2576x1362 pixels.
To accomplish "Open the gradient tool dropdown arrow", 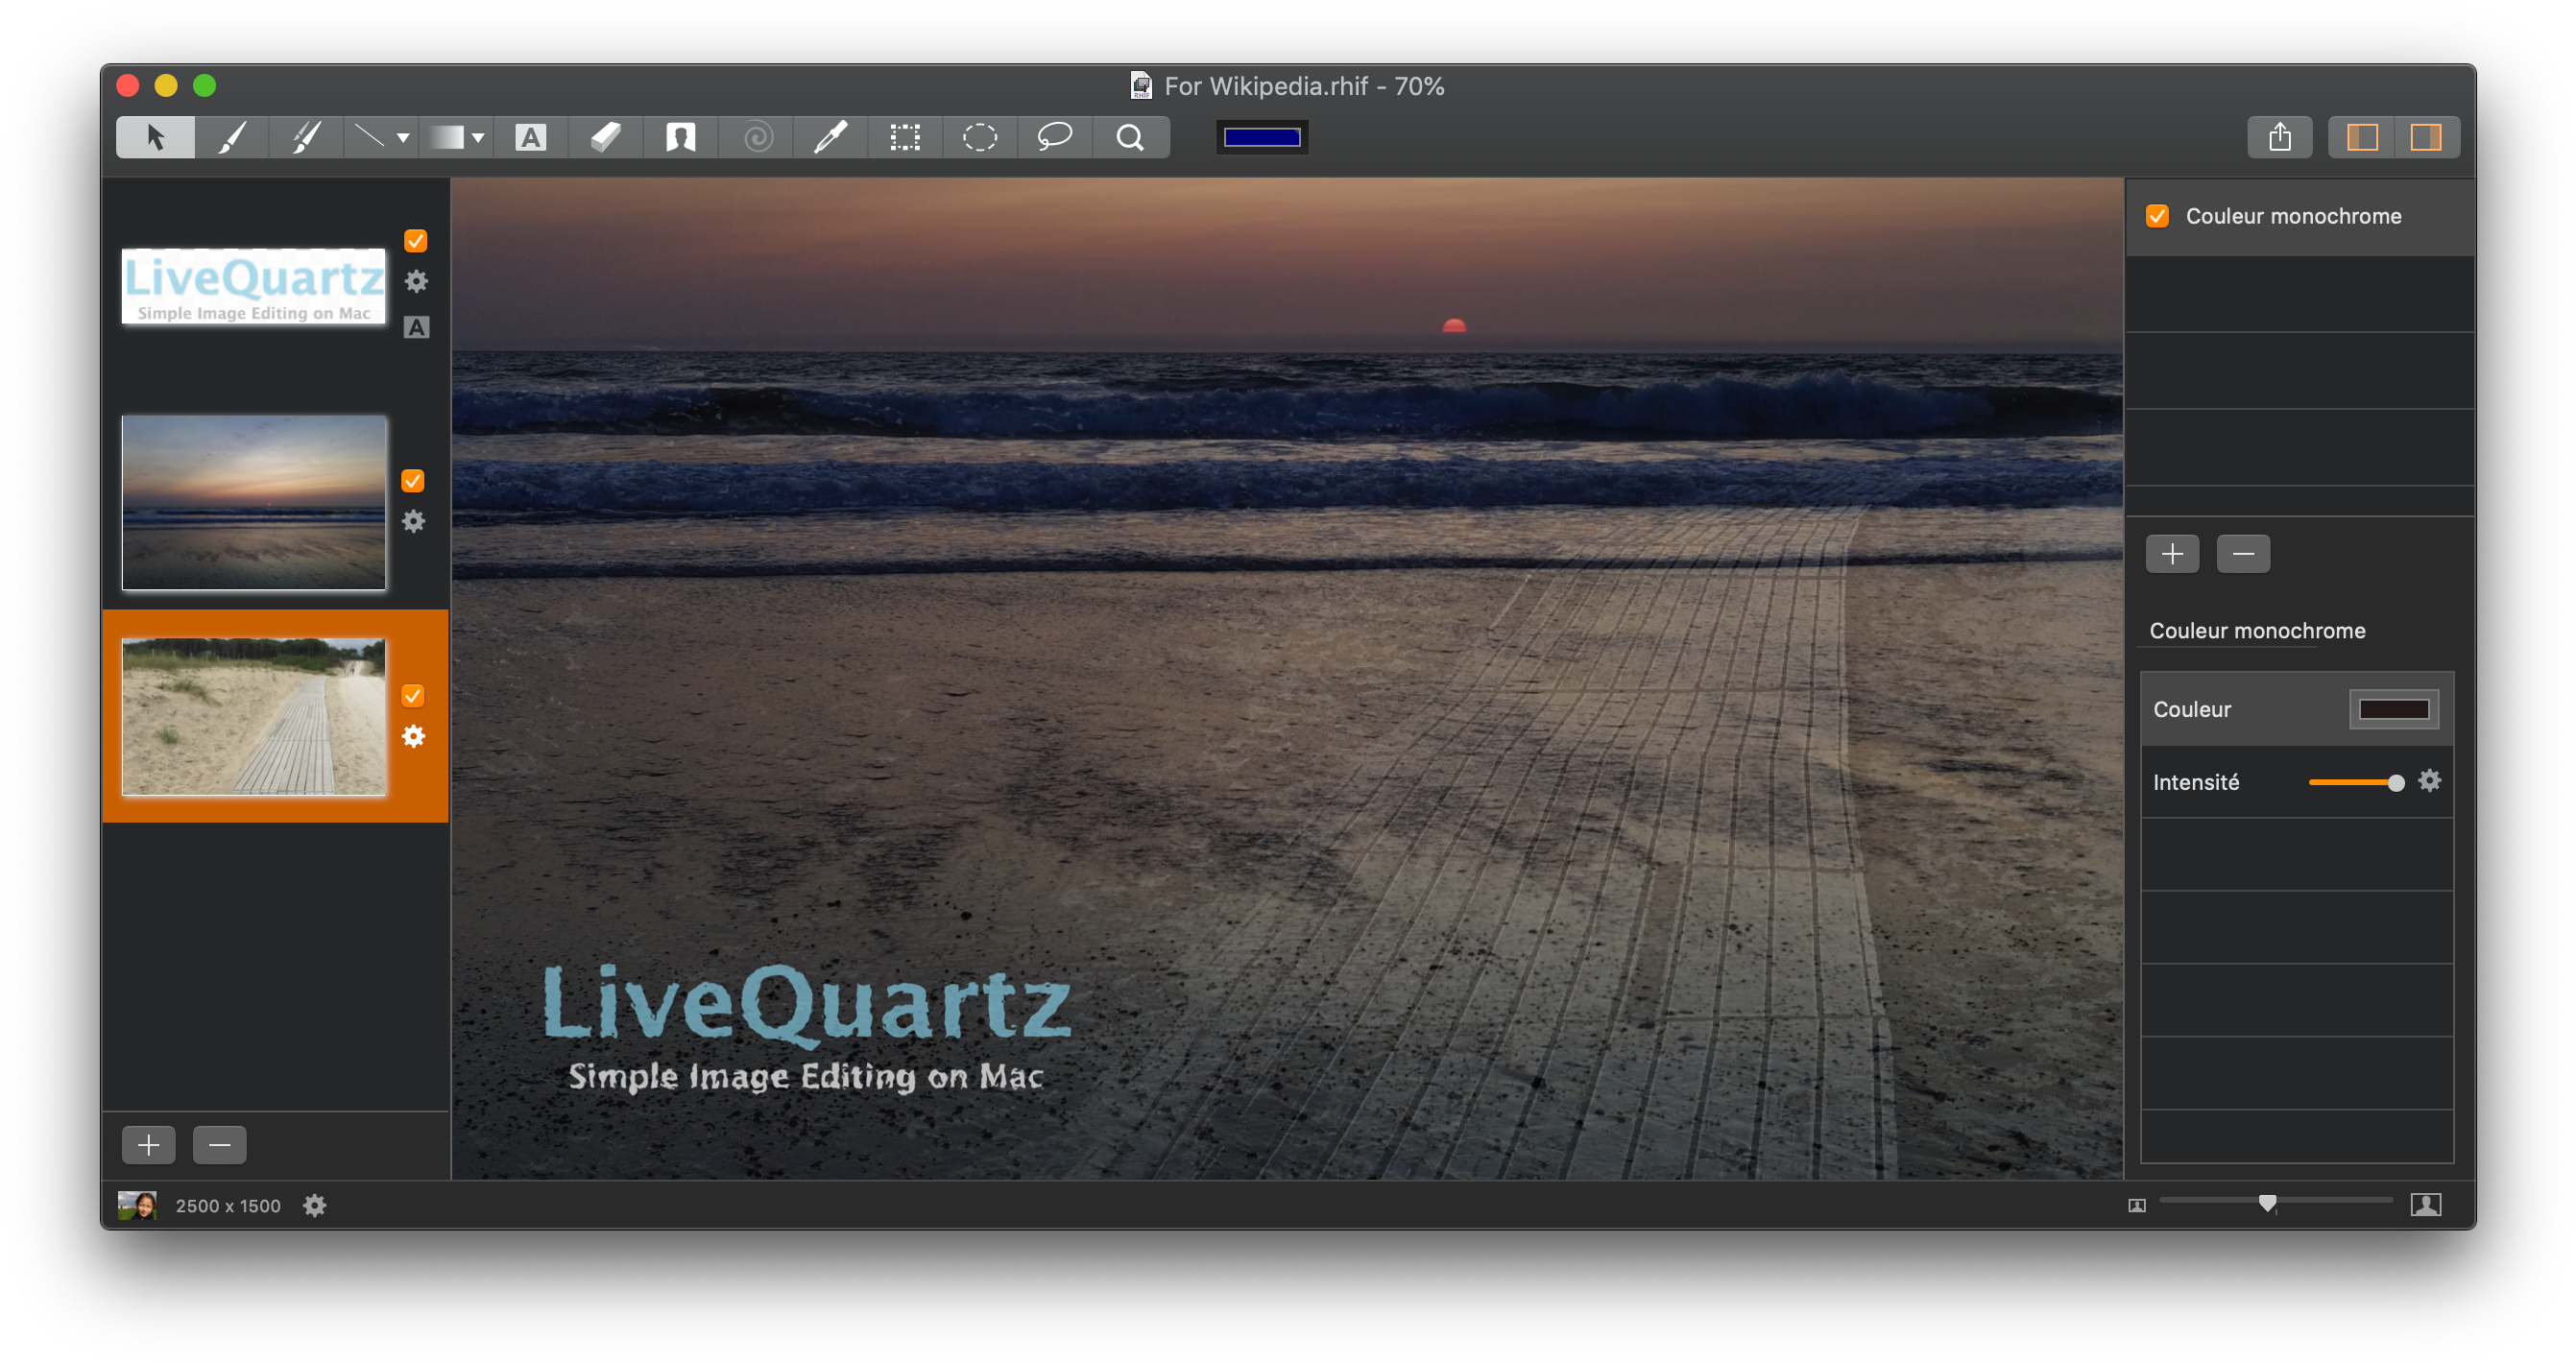I will 478,138.
